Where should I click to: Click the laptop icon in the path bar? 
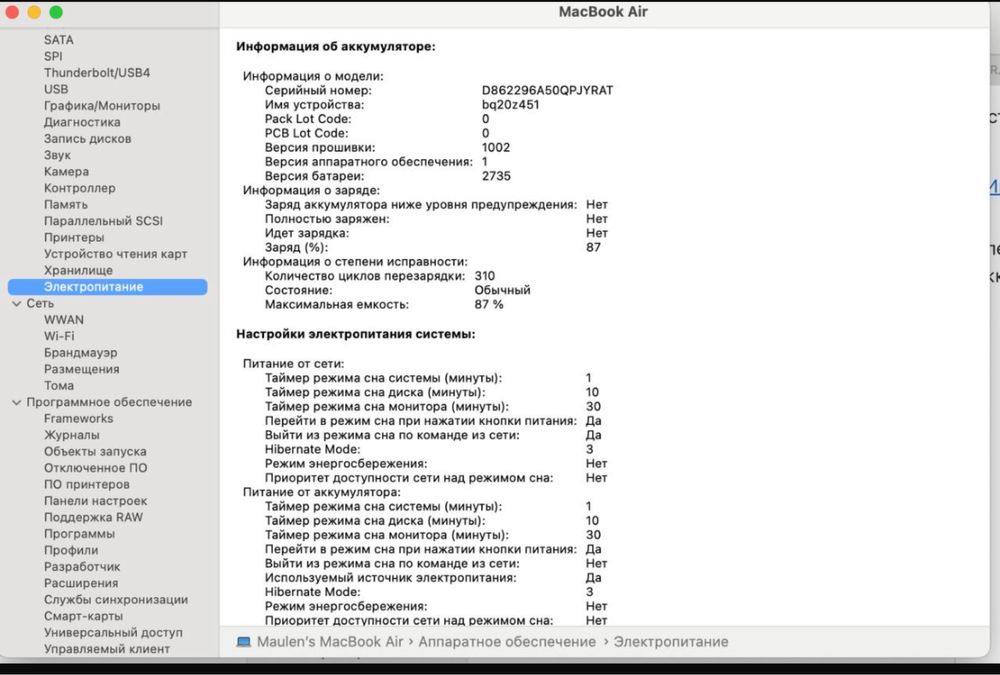pos(243,642)
